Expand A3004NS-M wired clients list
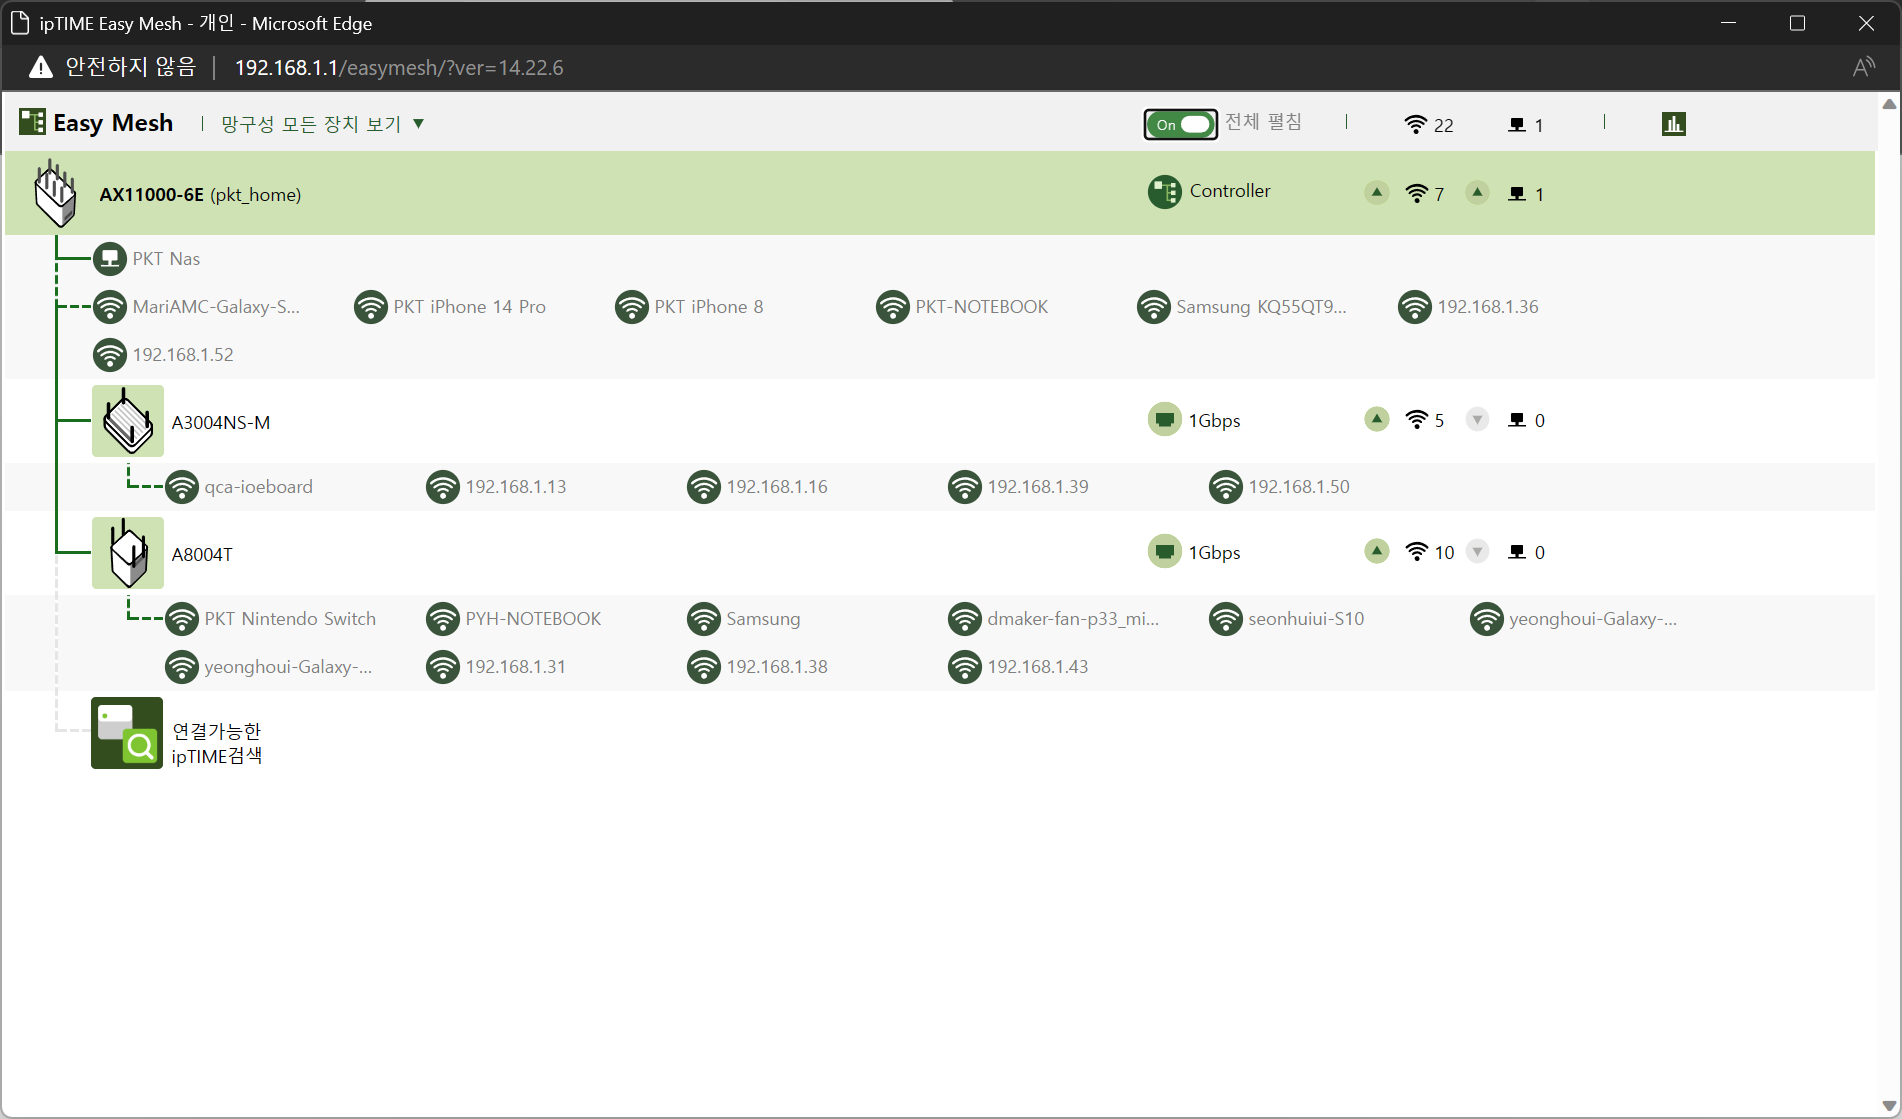1902x1119 pixels. pyautogui.click(x=1478, y=419)
